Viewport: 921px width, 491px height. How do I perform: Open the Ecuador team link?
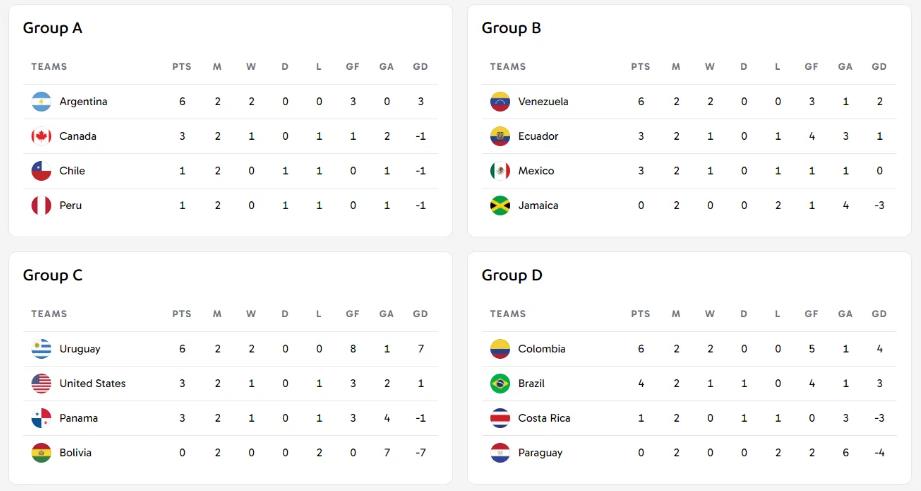pos(538,136)
